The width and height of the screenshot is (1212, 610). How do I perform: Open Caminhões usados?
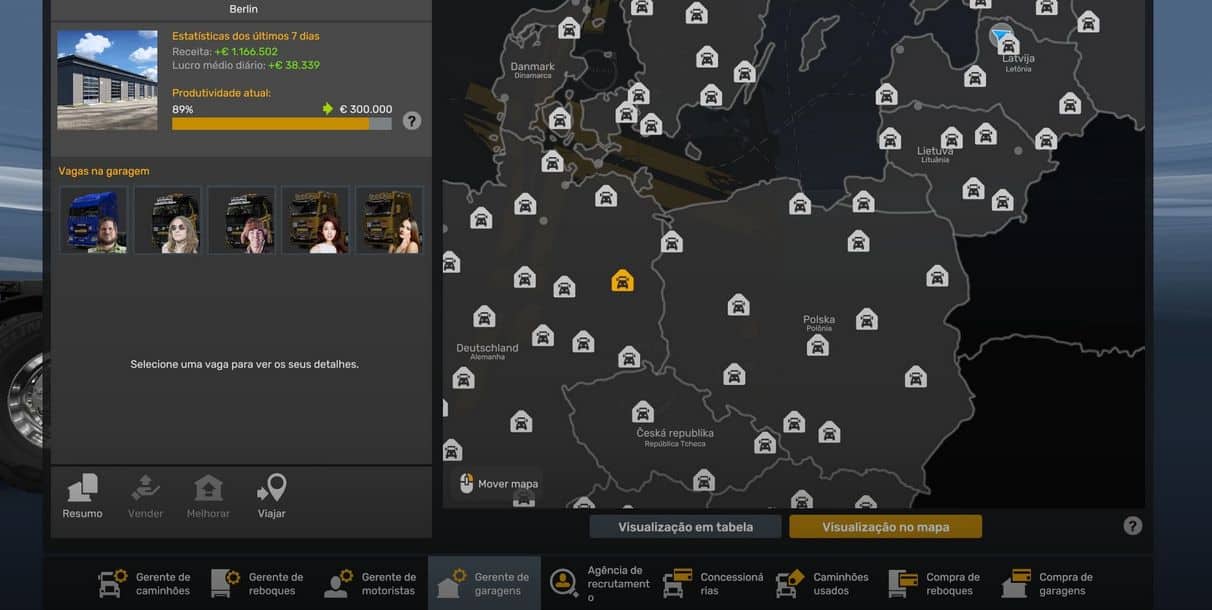824,583
